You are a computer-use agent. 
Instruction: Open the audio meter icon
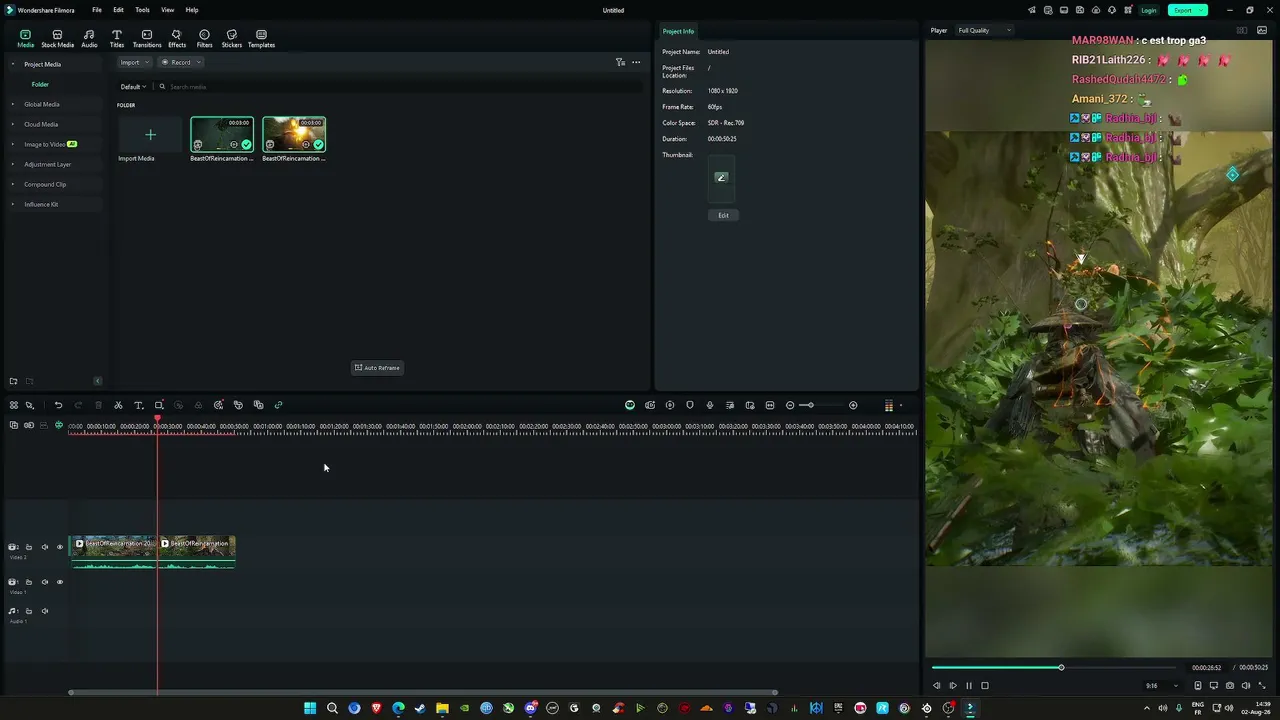[x=888, y=405]
